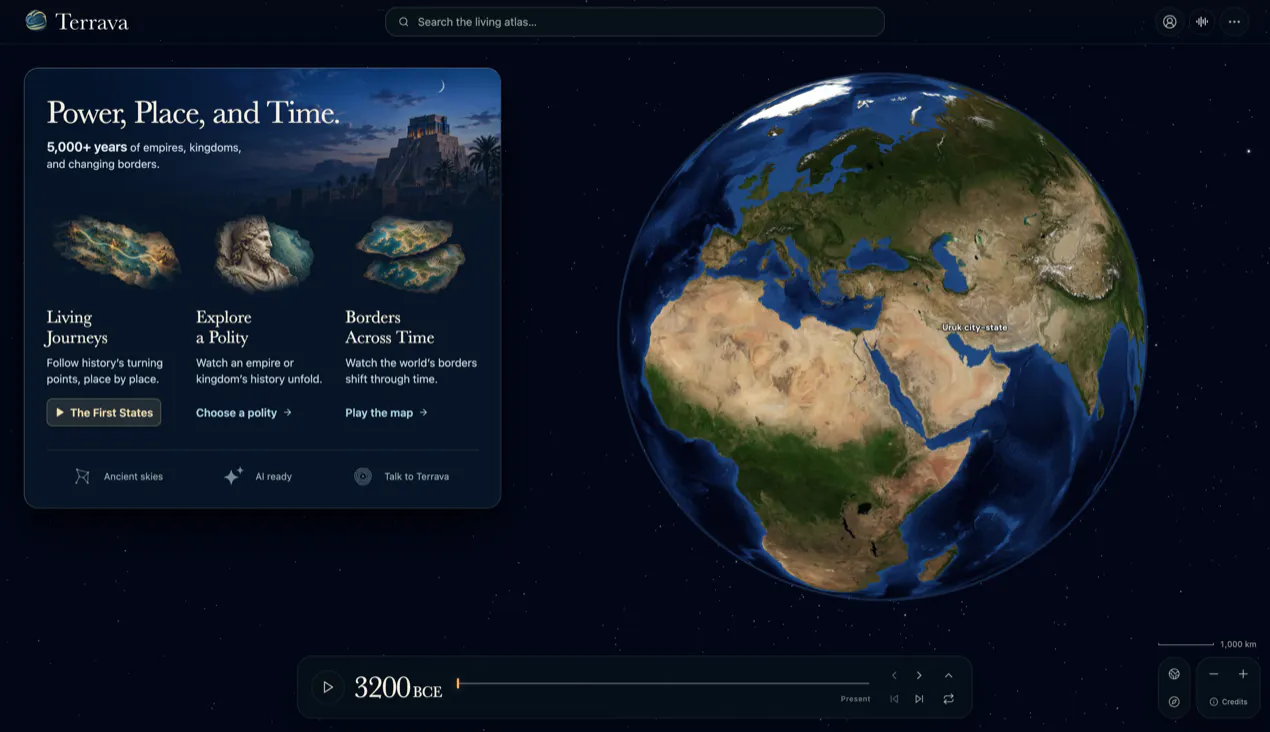Expand timeline panel with up chevron
The width and height of the screenshot is (1270, 732).
click(x=948, y=675)
